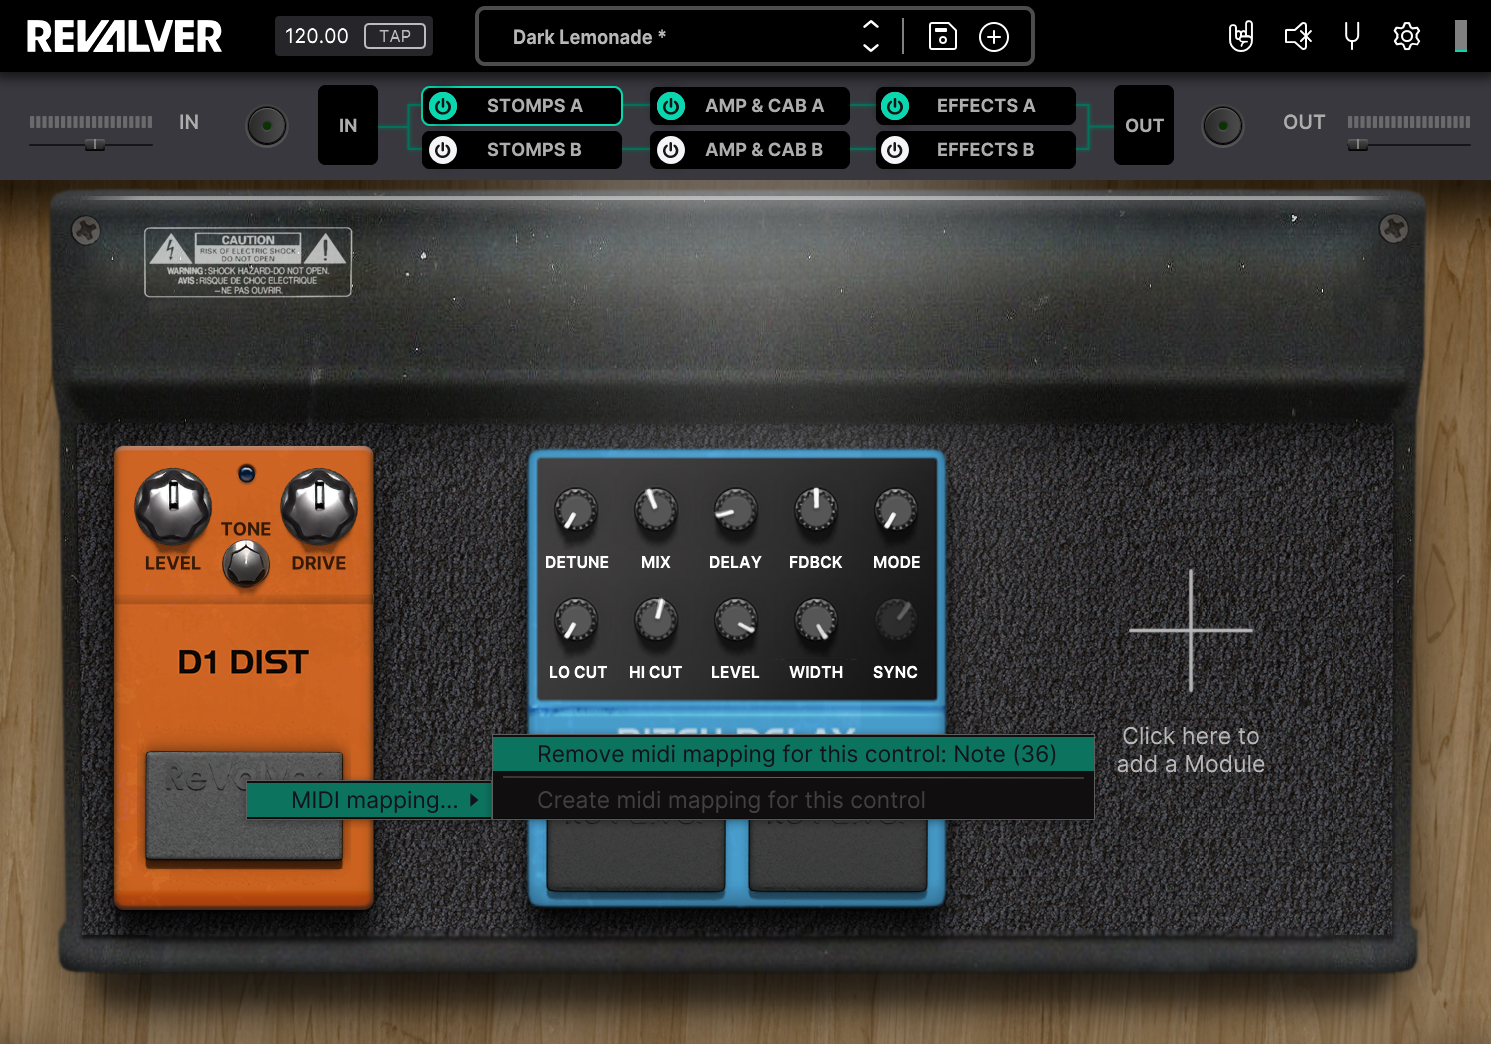The height and width of the screenshot is (1044, 1491).
Task: Click the output gain knob near OUT
Action: tap(1223, 126)
